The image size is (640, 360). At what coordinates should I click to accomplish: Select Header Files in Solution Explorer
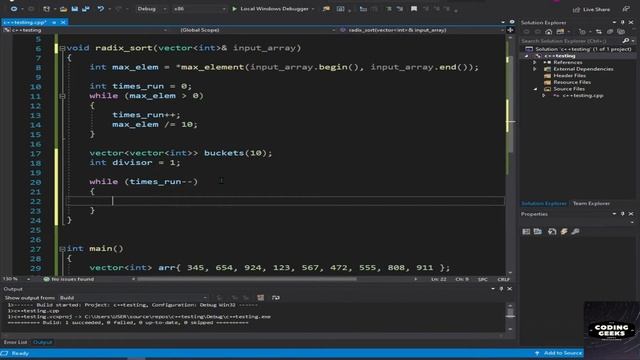[569, 76]
